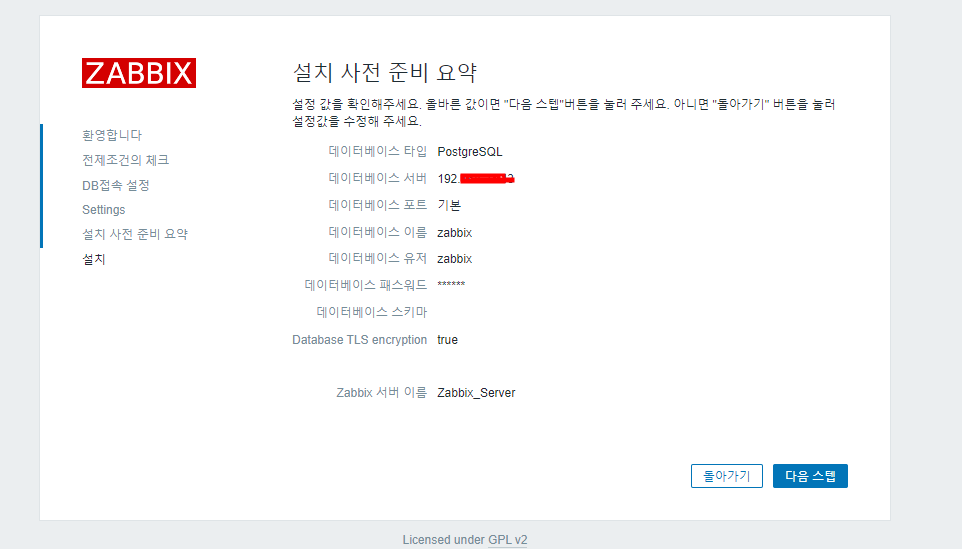Click the 데이터베이스 패스워드 label
The height and width of the screenshot is (549, 962).
tap(366, 285)
